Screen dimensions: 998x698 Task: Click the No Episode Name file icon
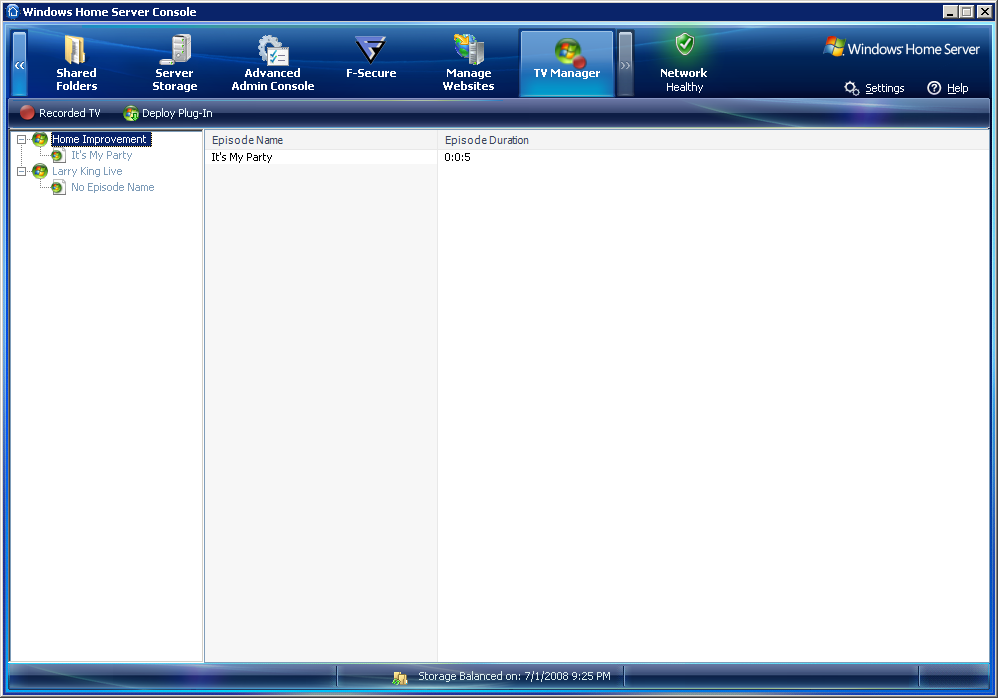pyautogui.click(x=58, y=187)
